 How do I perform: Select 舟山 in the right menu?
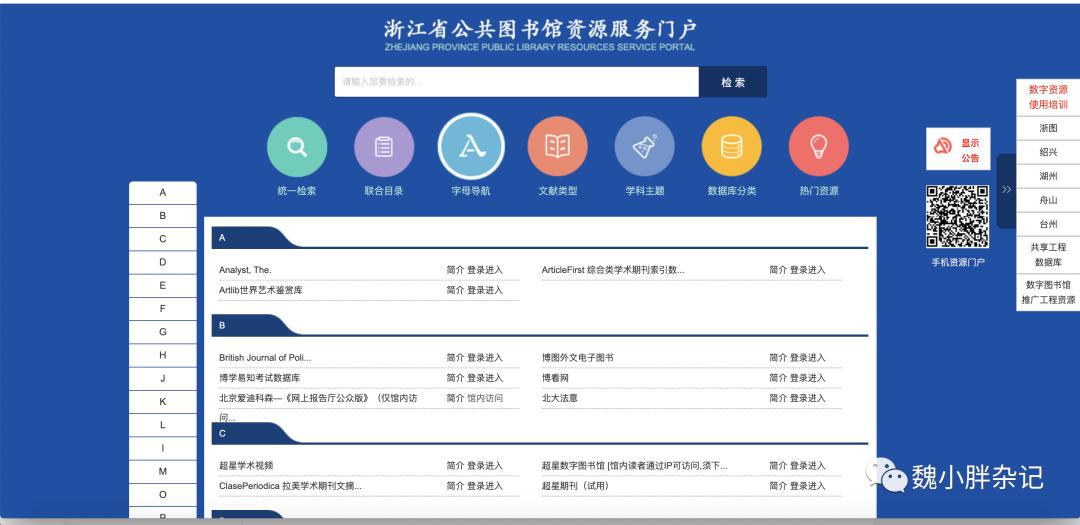click(x=1048, y=200)
